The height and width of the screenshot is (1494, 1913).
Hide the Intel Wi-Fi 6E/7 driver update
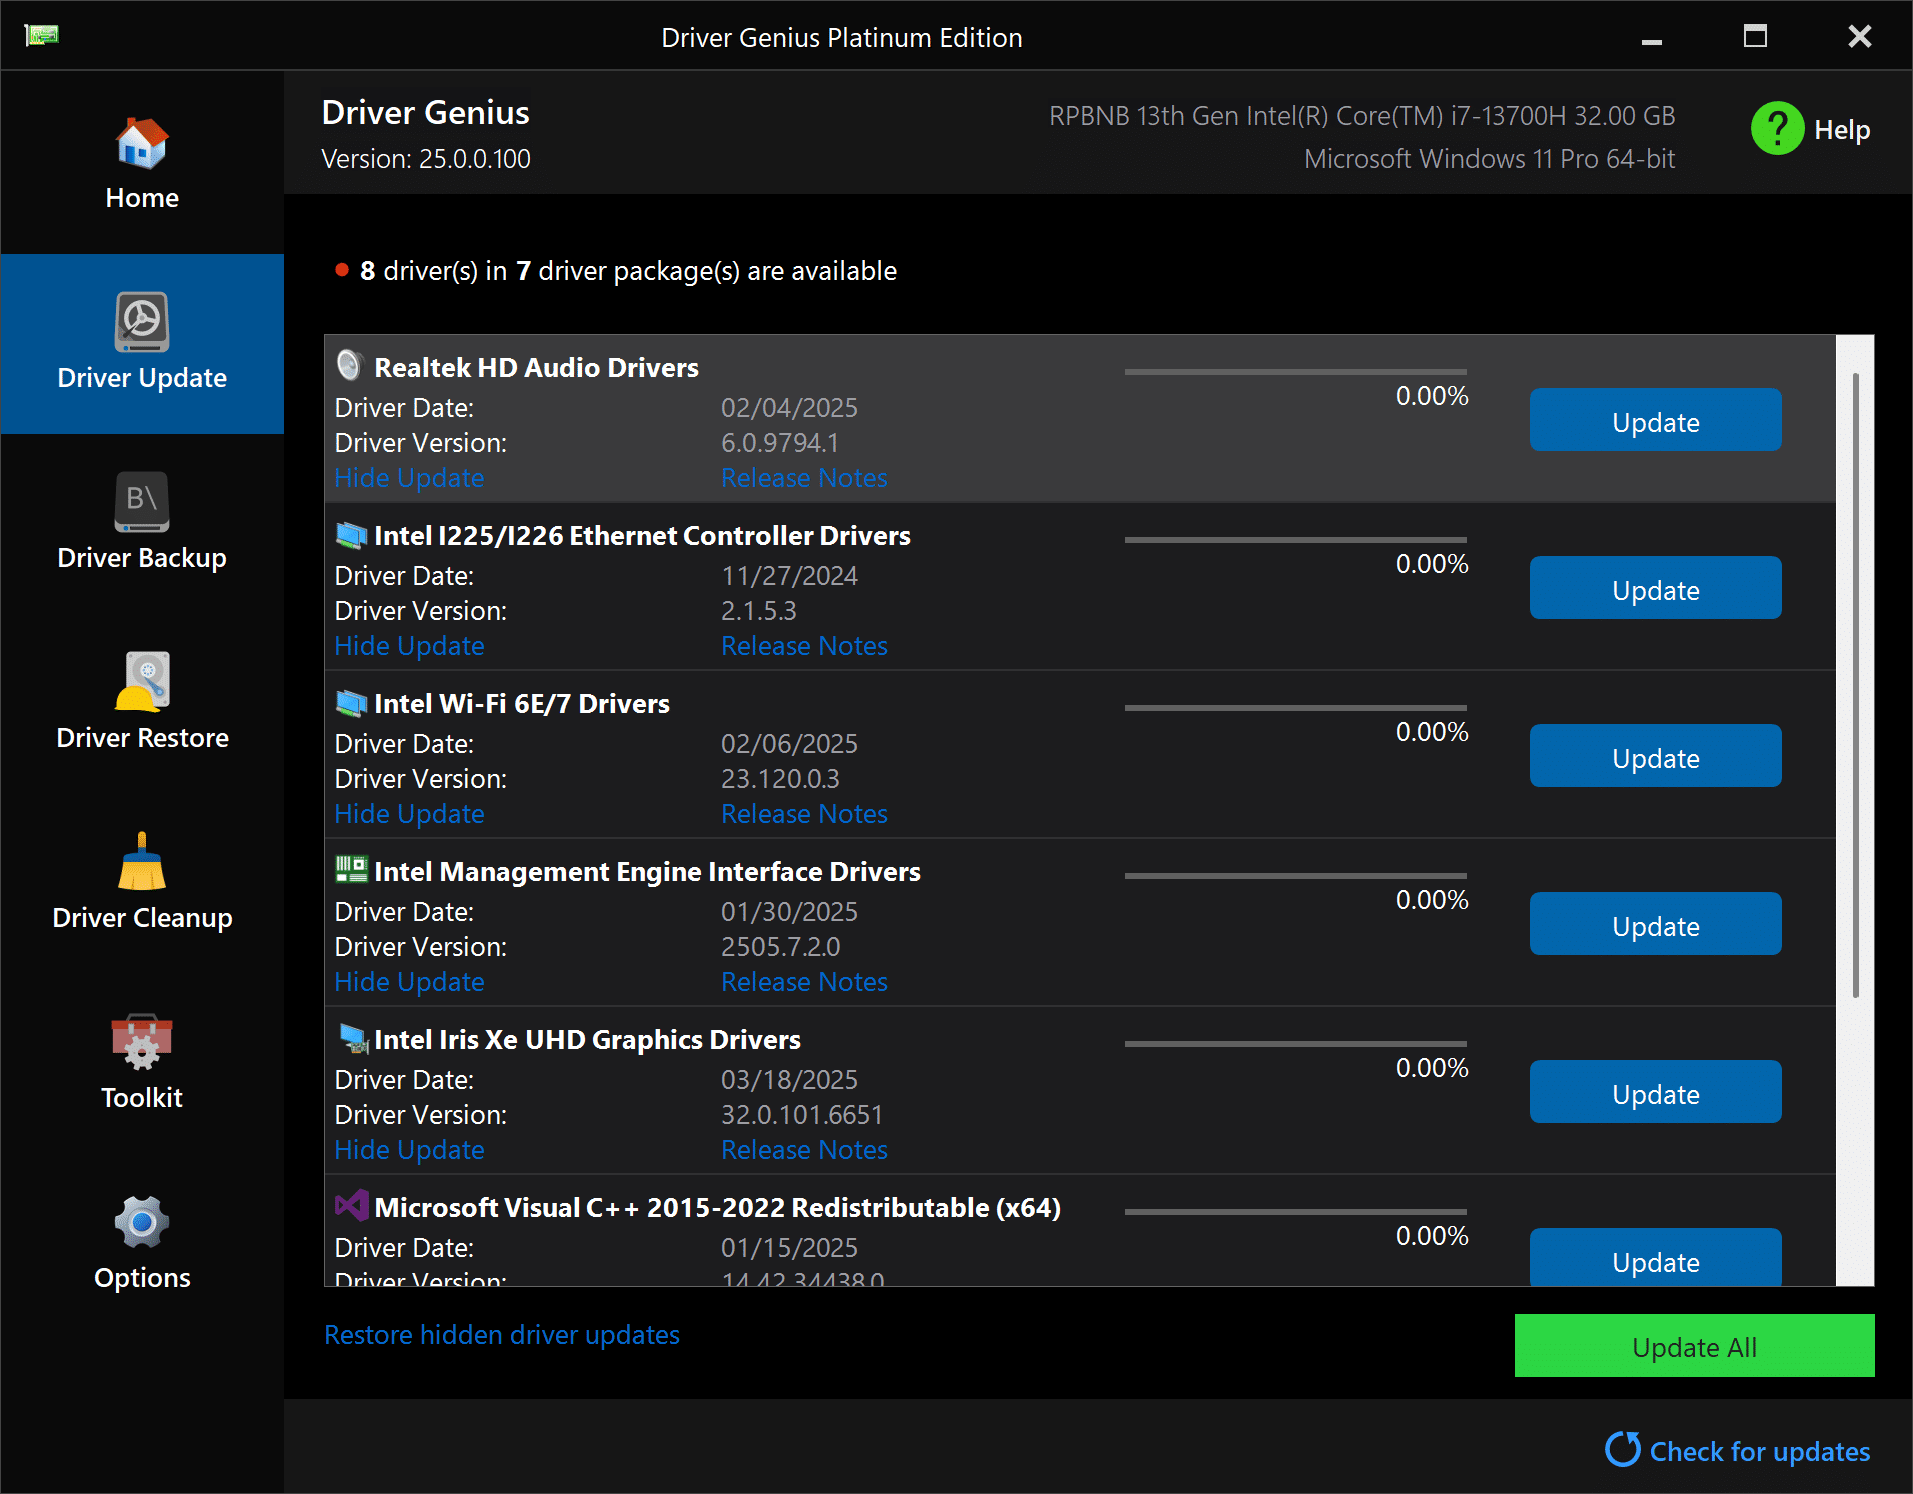409,814
